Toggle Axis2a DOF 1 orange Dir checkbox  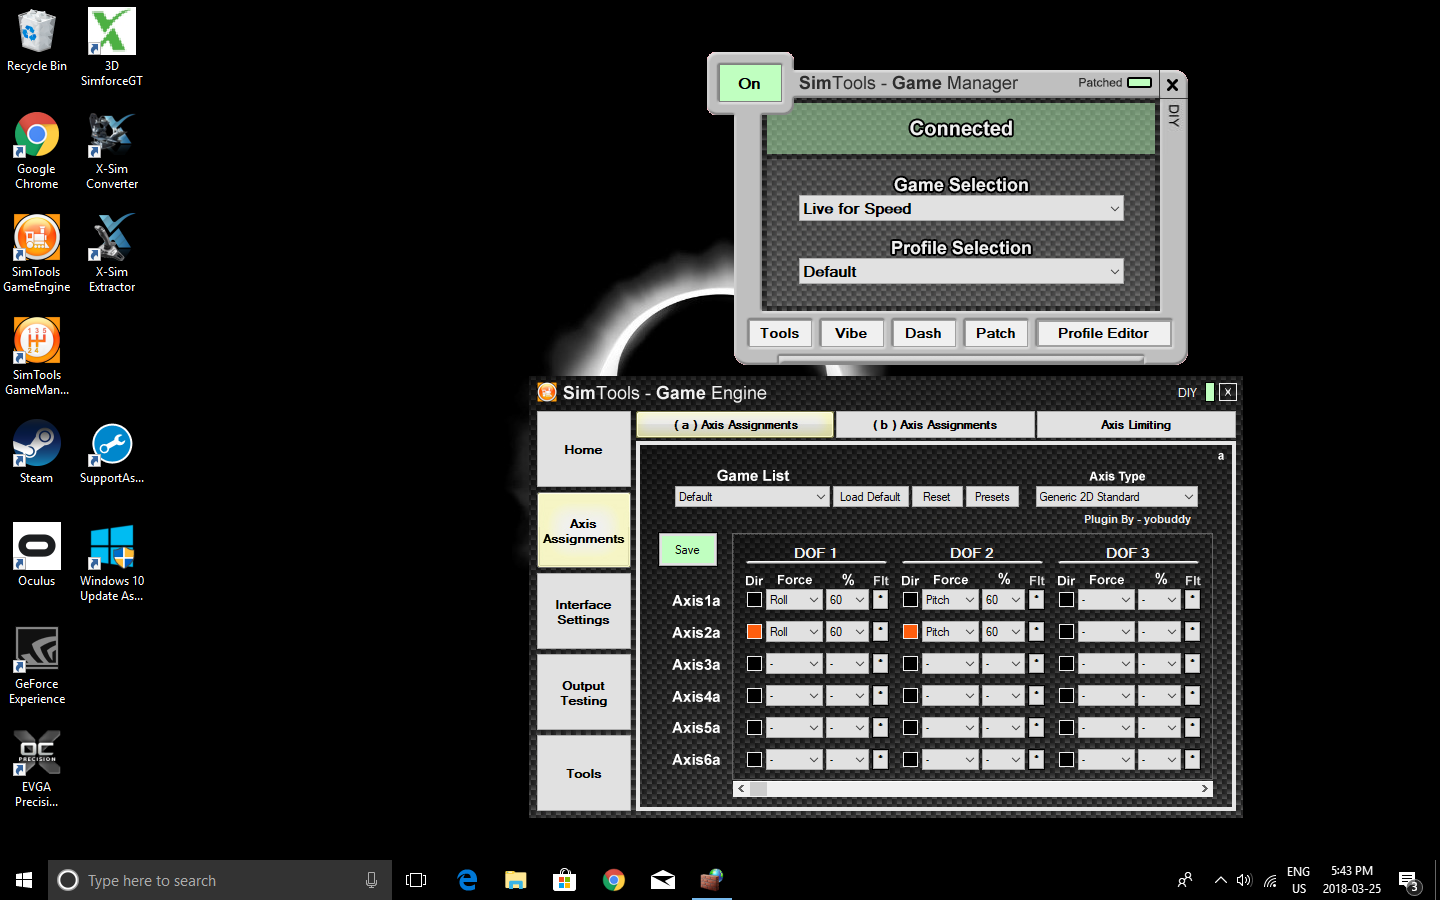pos(754,632)
